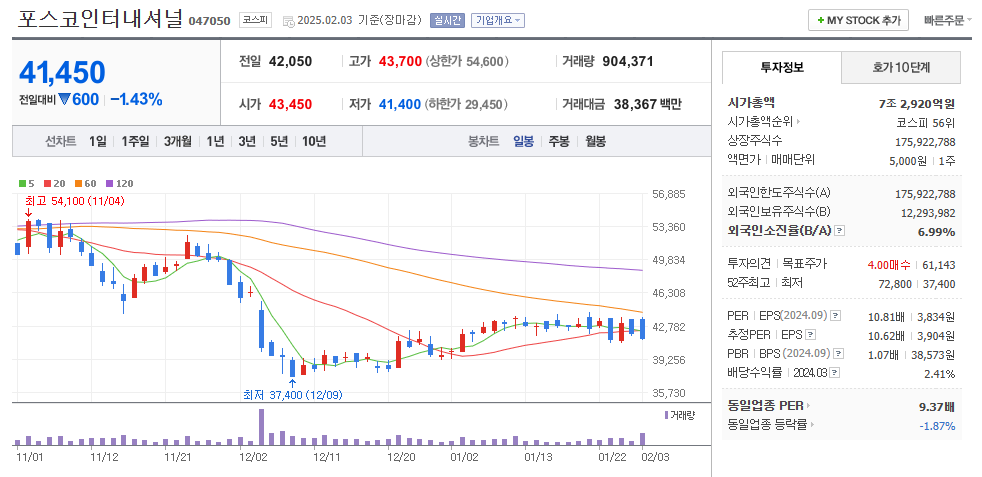Click the 실시간 badge button
This screenshot has height=477, width=982.
[447, 21]
